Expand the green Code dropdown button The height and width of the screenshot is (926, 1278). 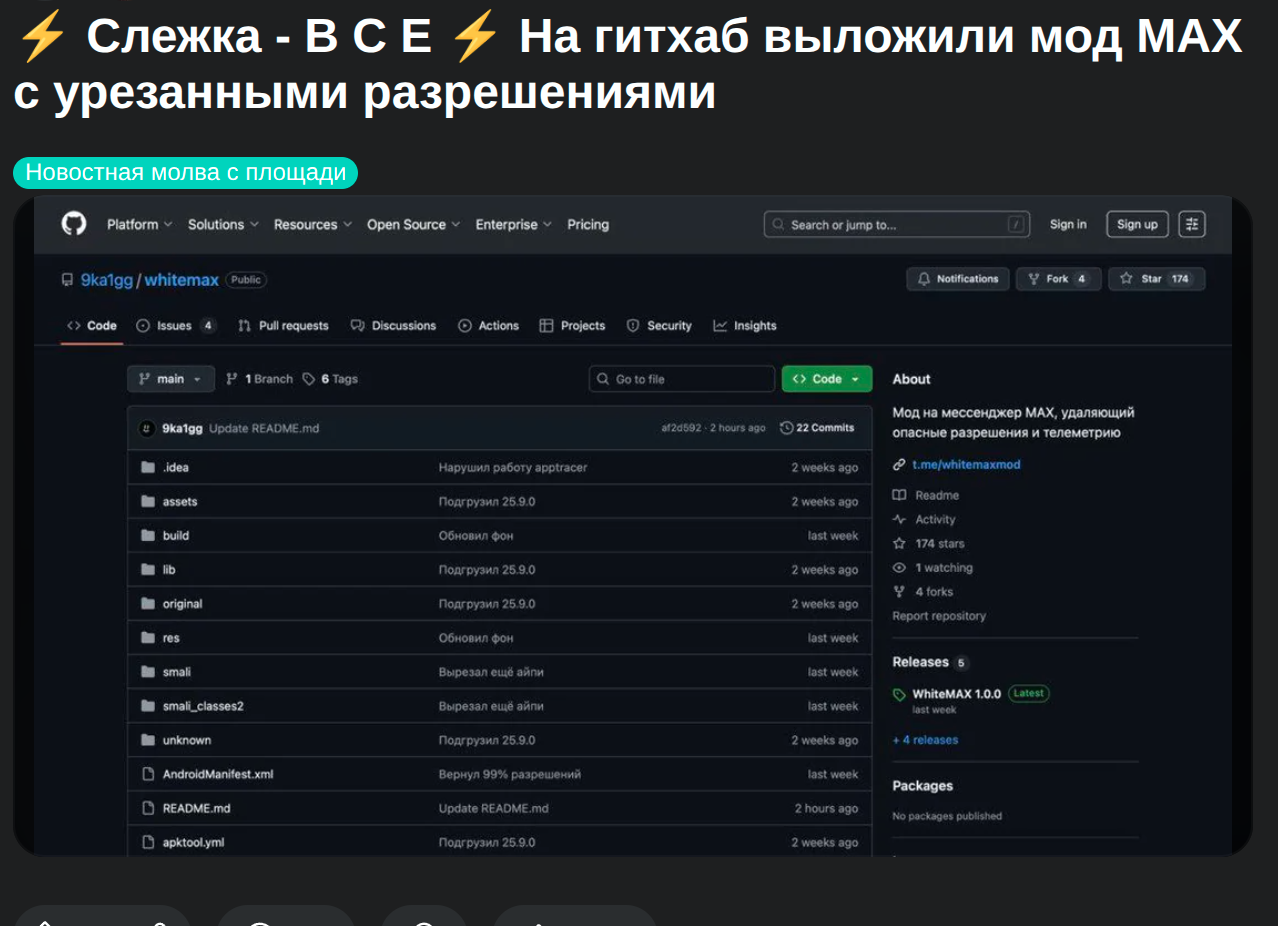[x=826, y=379]
